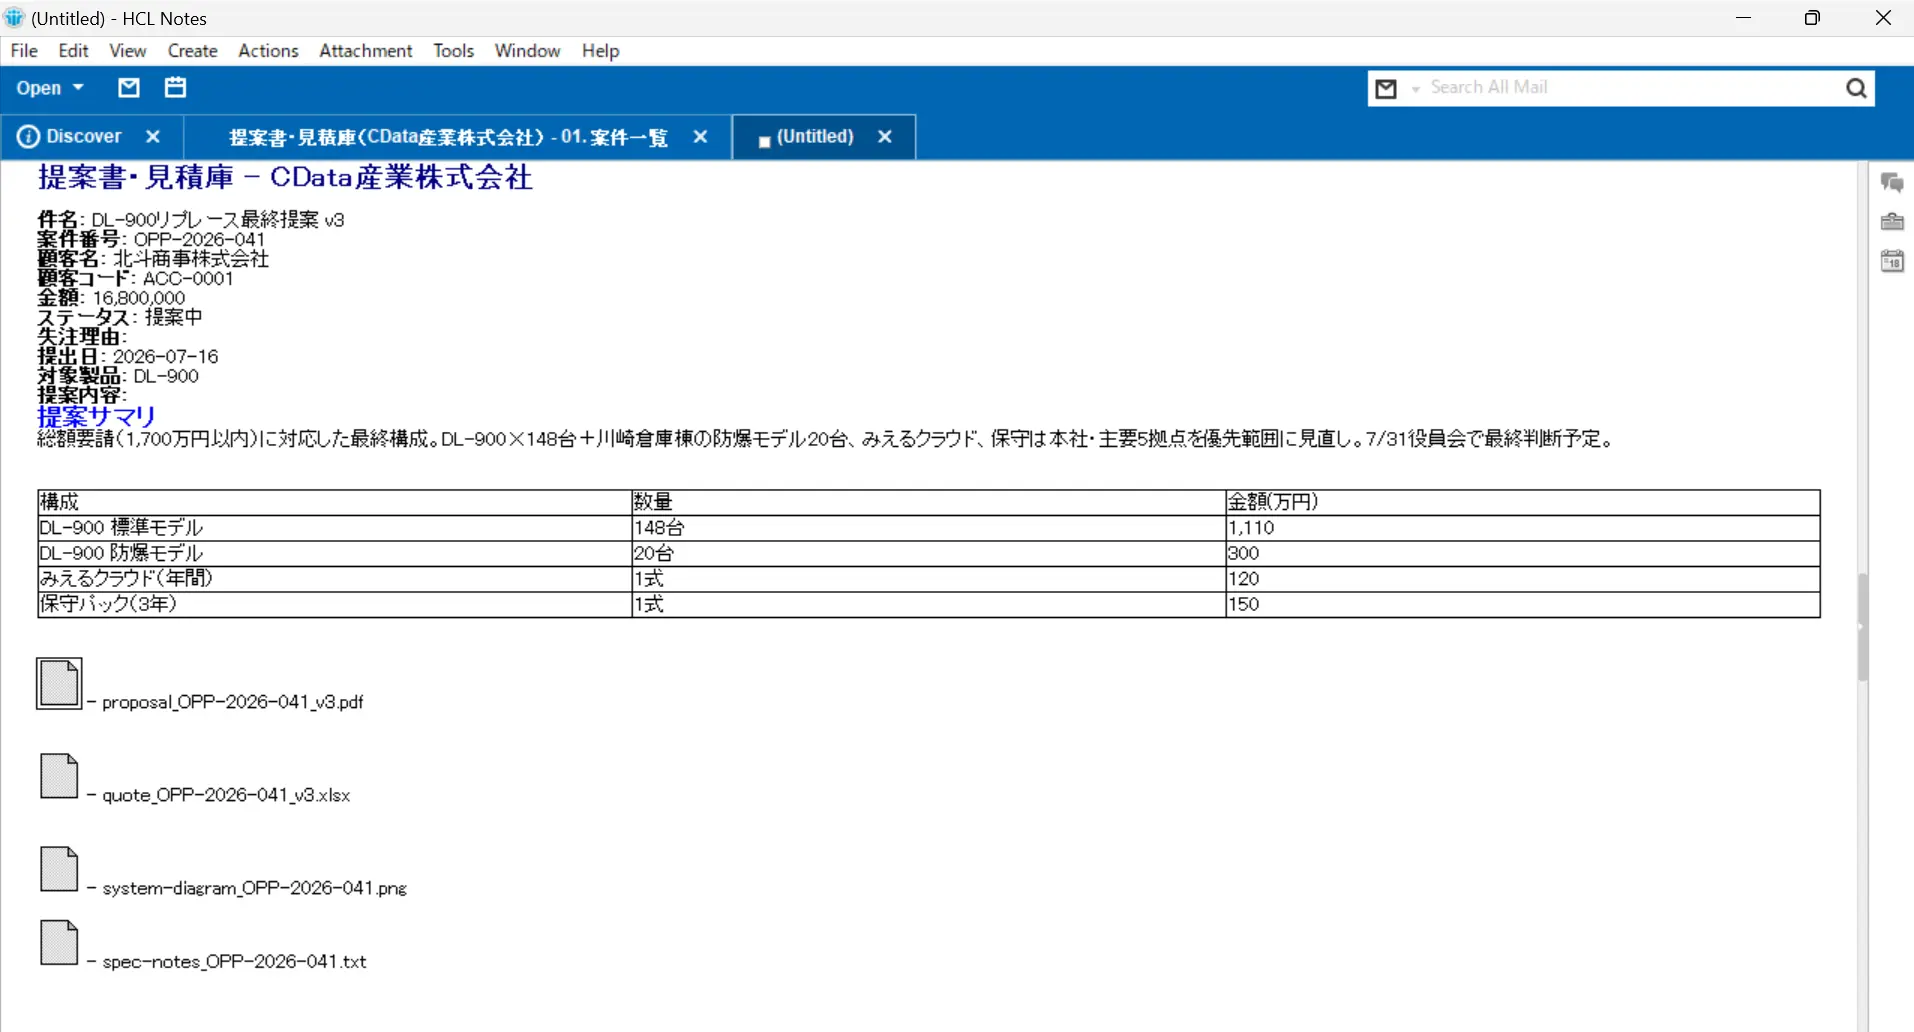Click table cell DL-900 防爆モデル
Image resolution: width=1914 pixels, height=1032 pixels.
tap(334, 553)
